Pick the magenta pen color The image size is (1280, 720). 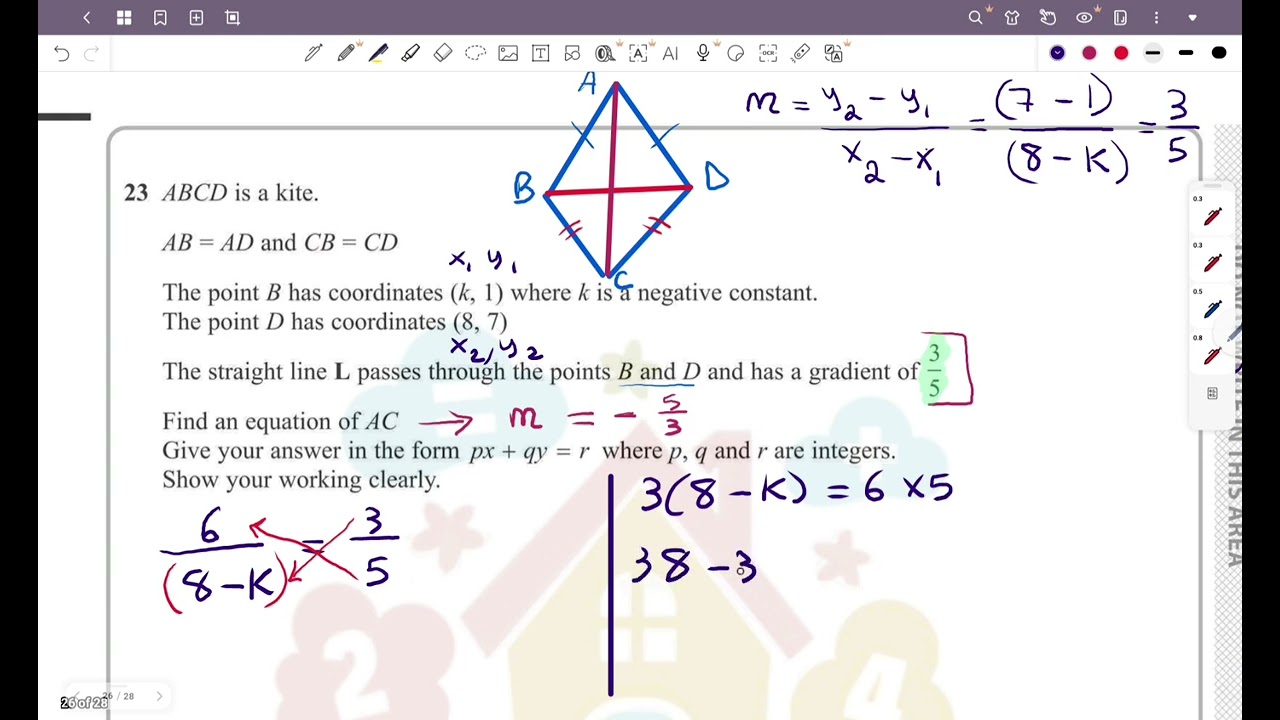(1089, 53)
